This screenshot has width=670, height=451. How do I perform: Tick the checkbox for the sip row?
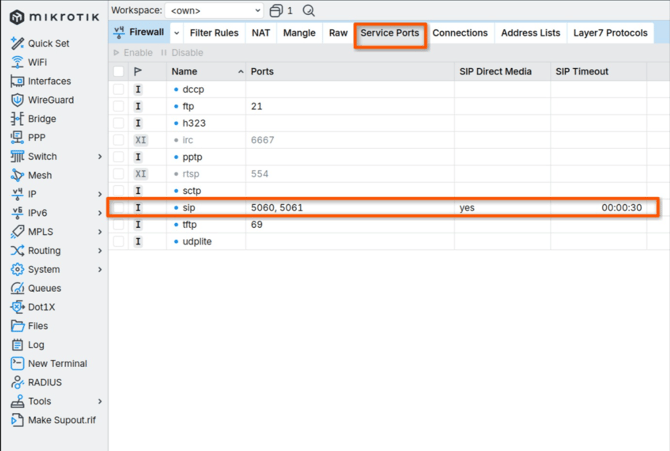point(119,208)
